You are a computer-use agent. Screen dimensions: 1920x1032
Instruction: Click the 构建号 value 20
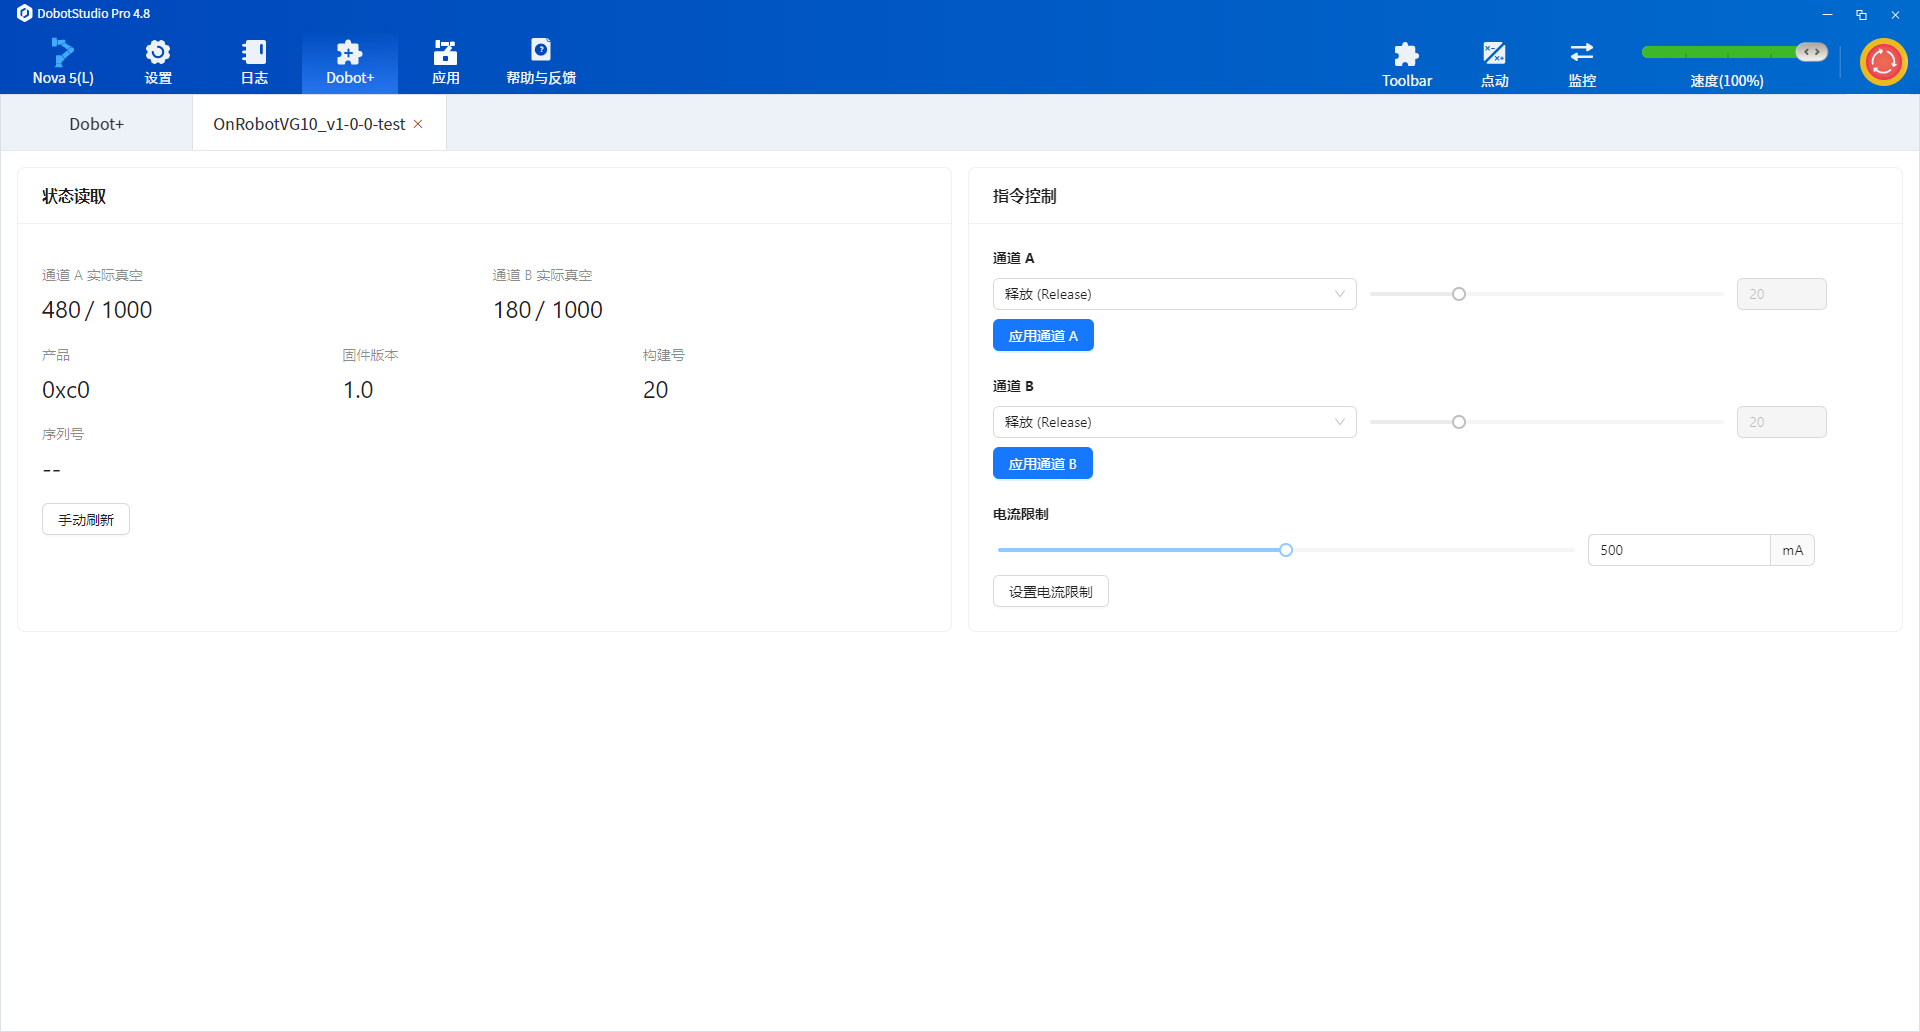click(656, 390)
